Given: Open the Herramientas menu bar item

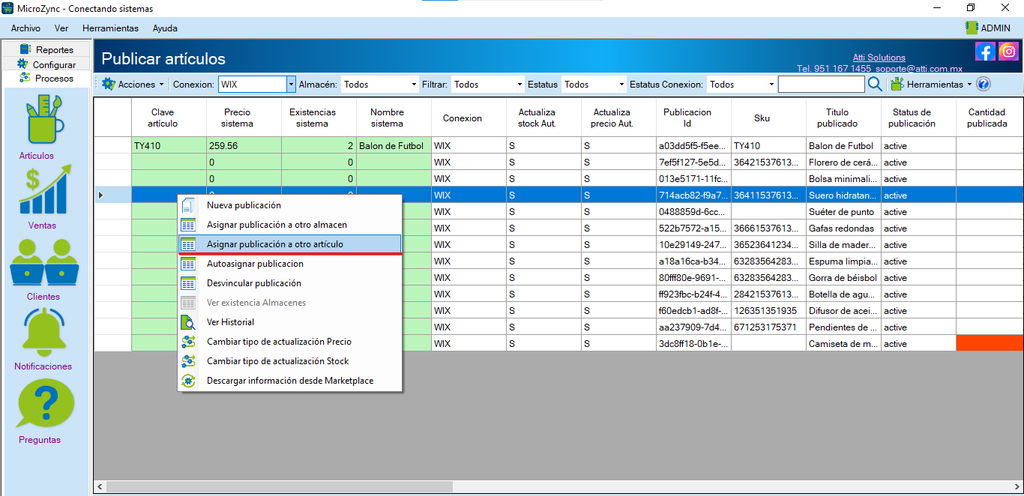Looking at the screenshot, I should pyautogui.click(x=110, y=28).
